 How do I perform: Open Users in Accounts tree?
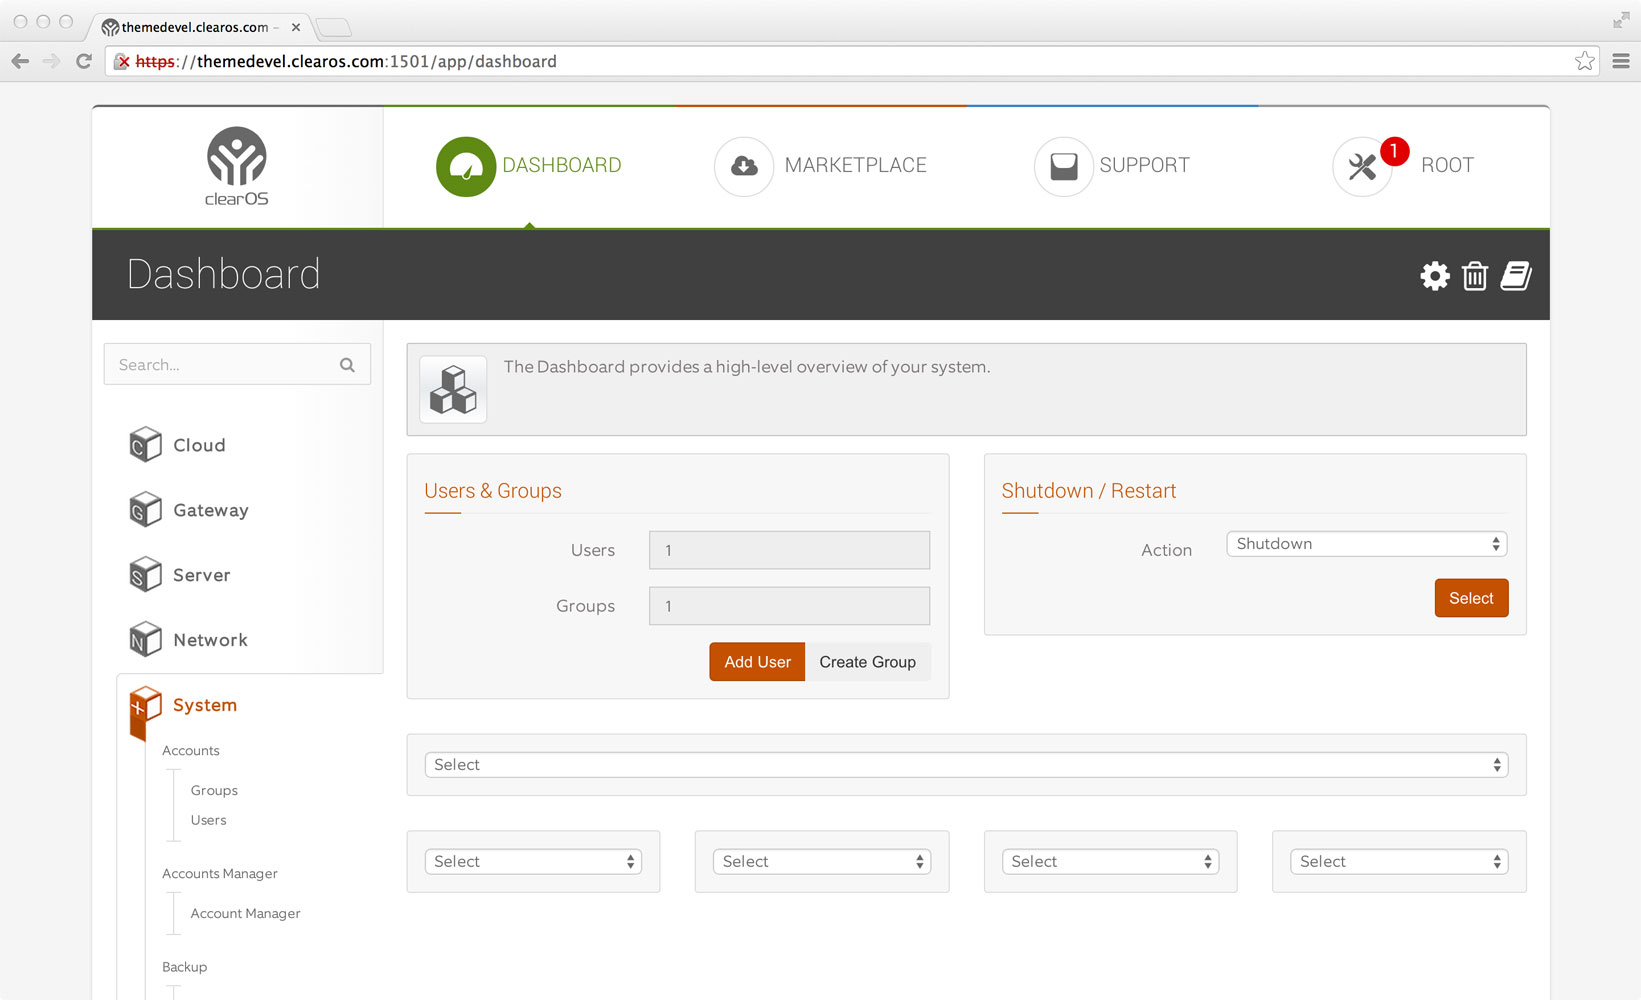(208, 820)
